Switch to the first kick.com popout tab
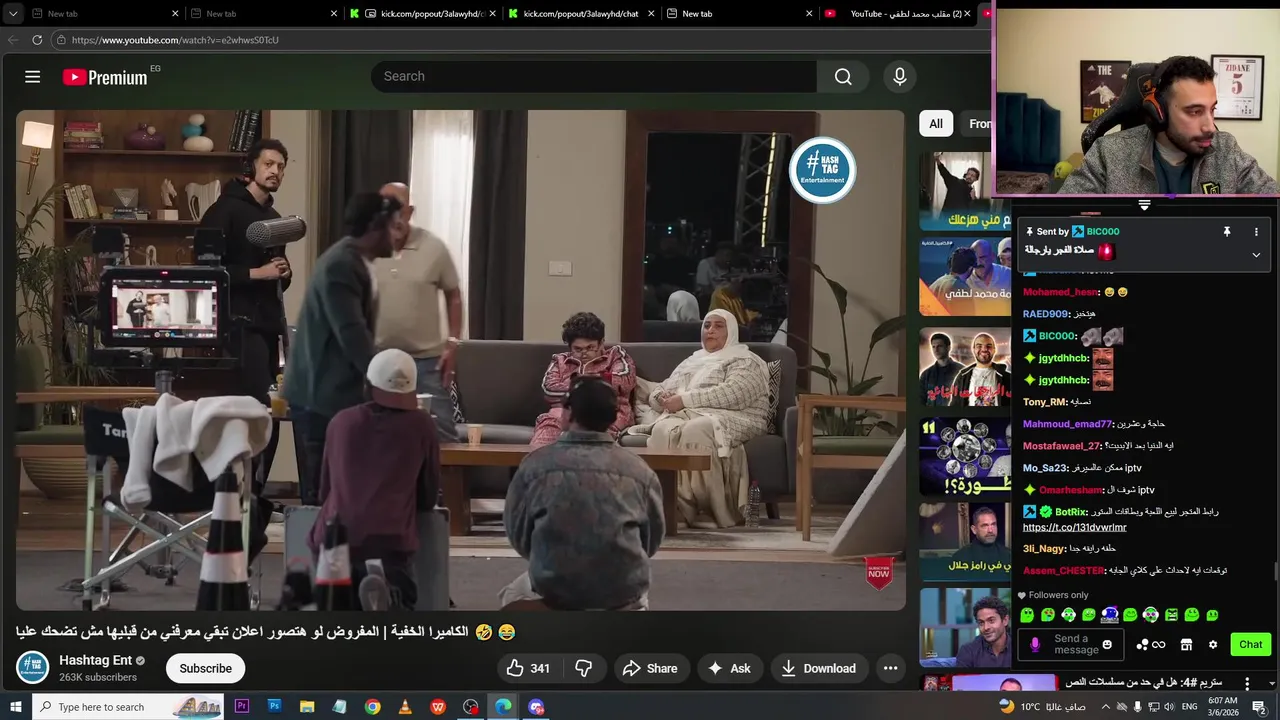The width and height of the screenshot is (1280, 720). point(422,14)
